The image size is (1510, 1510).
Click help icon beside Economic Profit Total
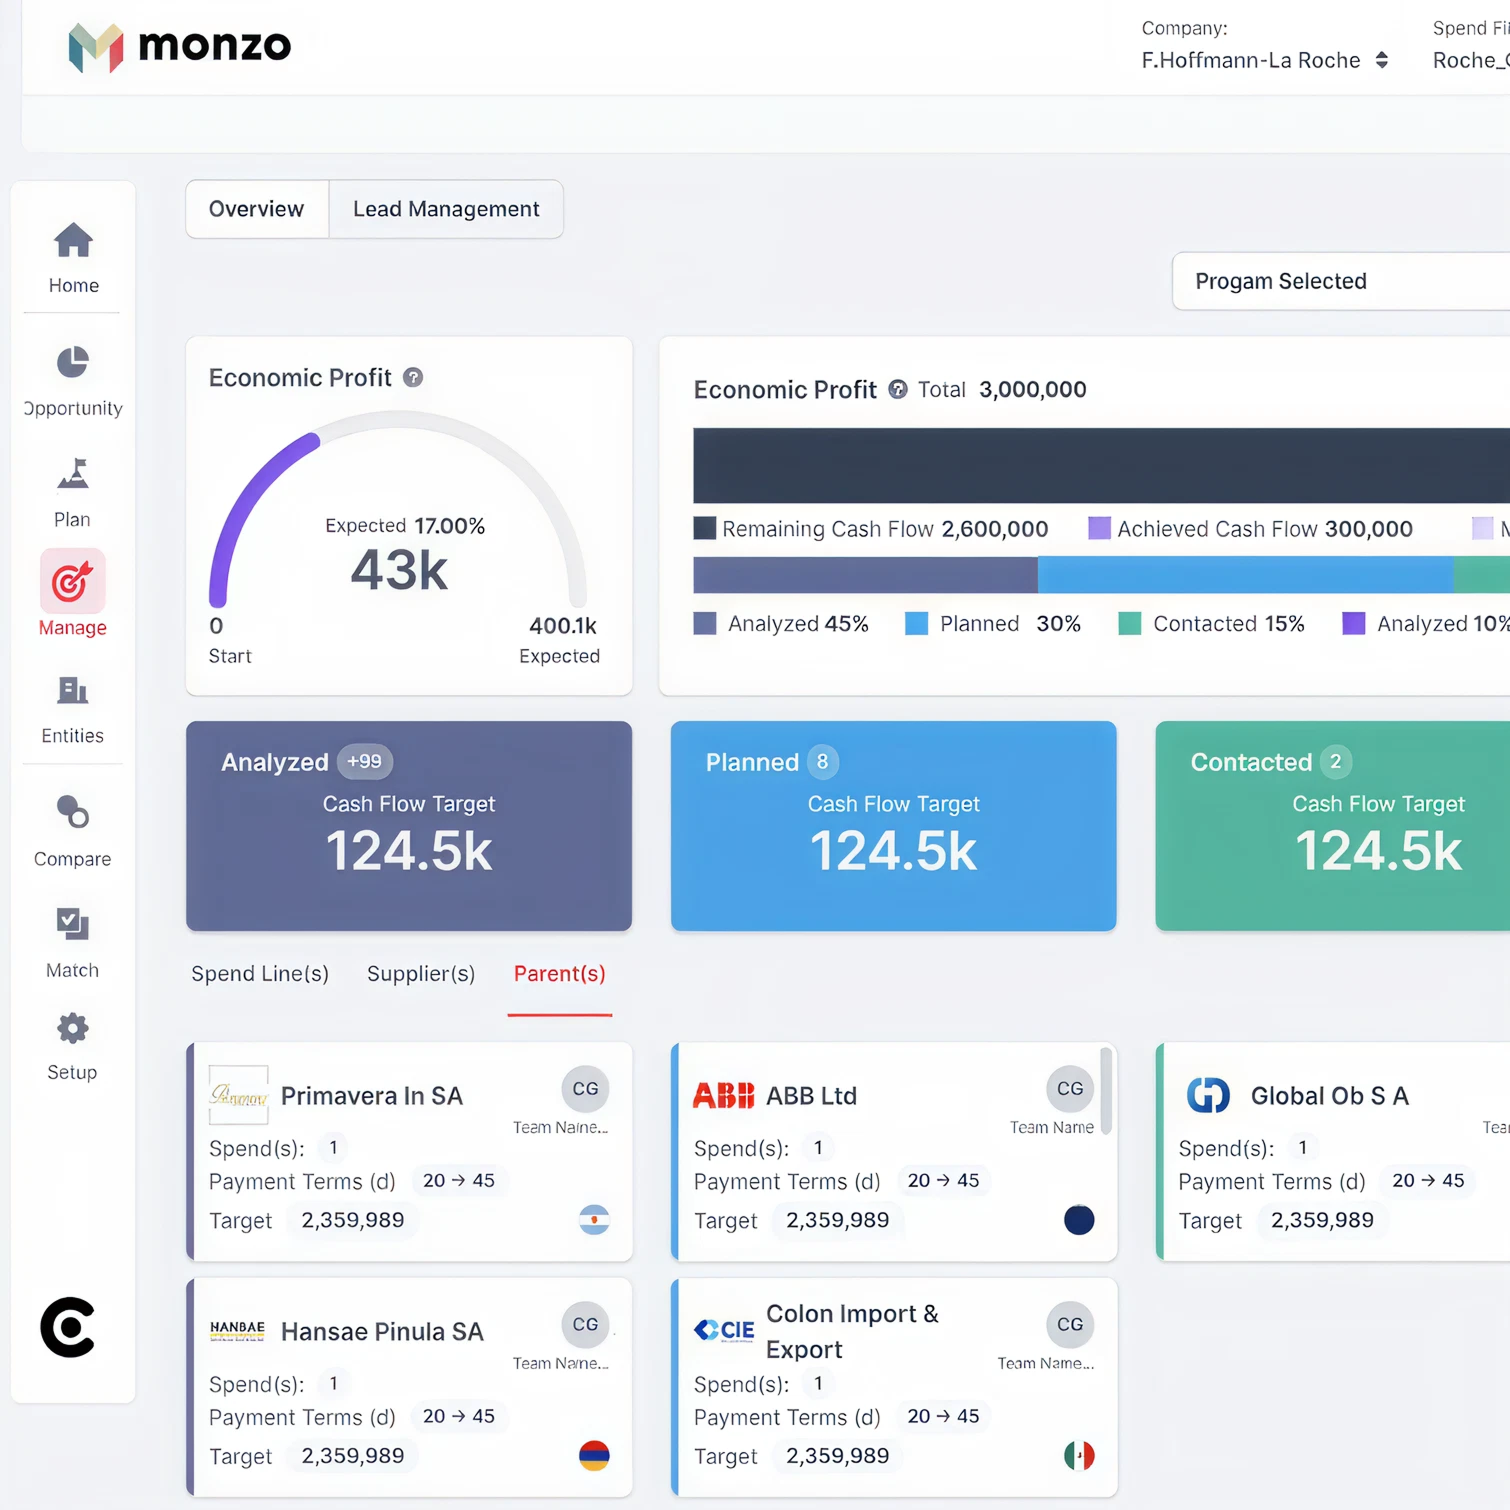click(x=898, y=389)
